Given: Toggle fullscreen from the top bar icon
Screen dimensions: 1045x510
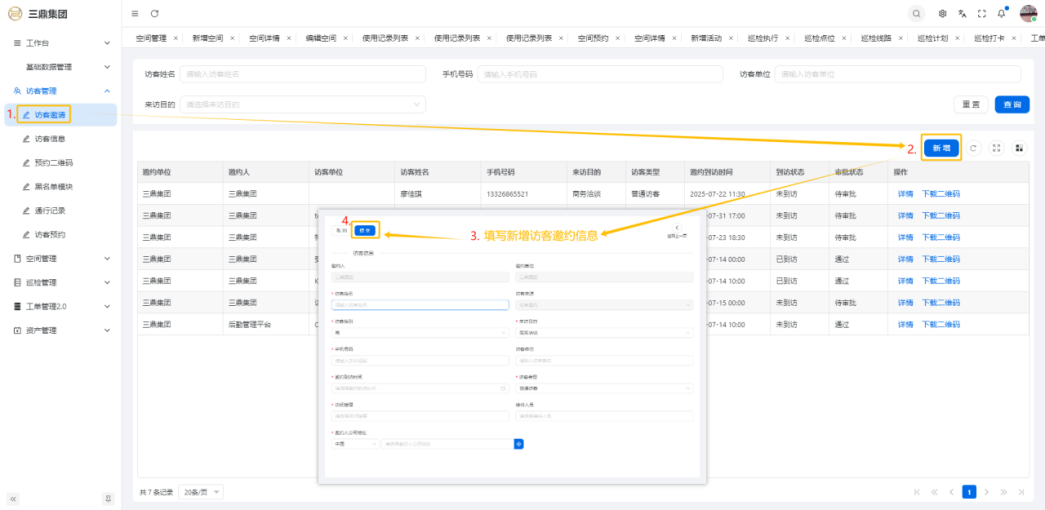Looking at the screenshot, I should pyautogui.click(x=982, y=14).
